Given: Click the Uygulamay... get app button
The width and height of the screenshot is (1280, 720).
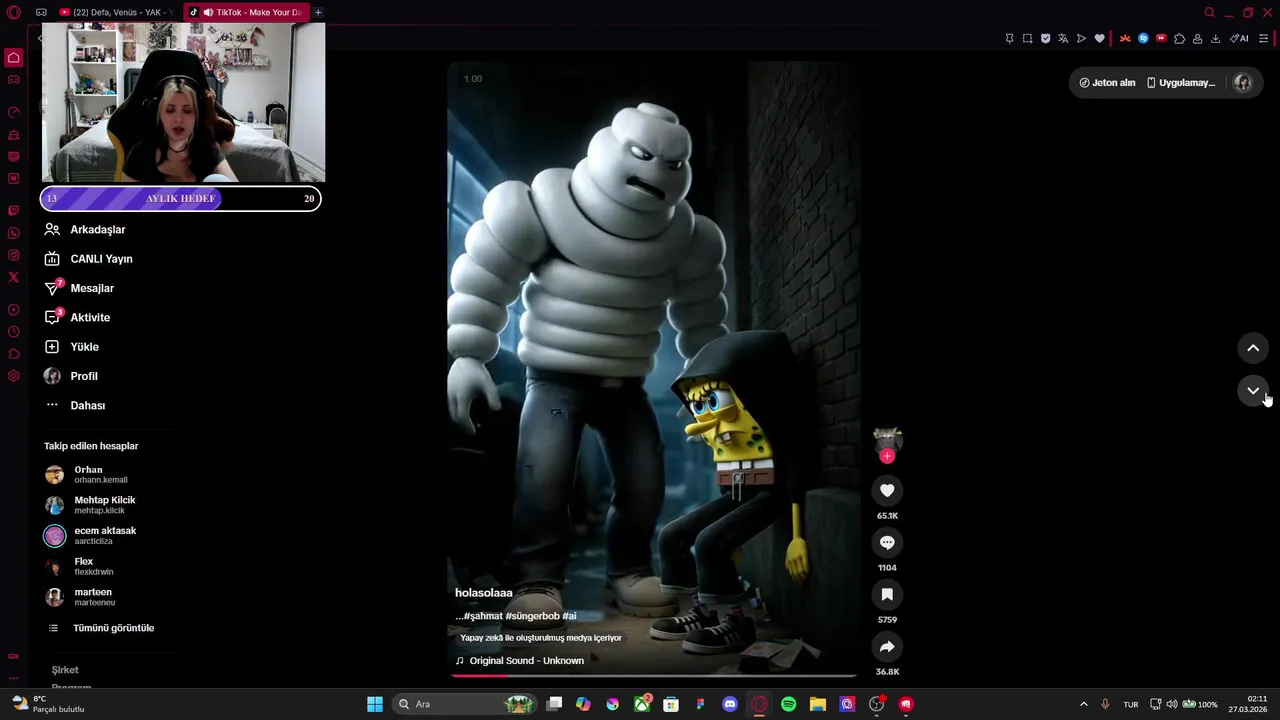Looking at the screenshot, I should coord(1180,83).
